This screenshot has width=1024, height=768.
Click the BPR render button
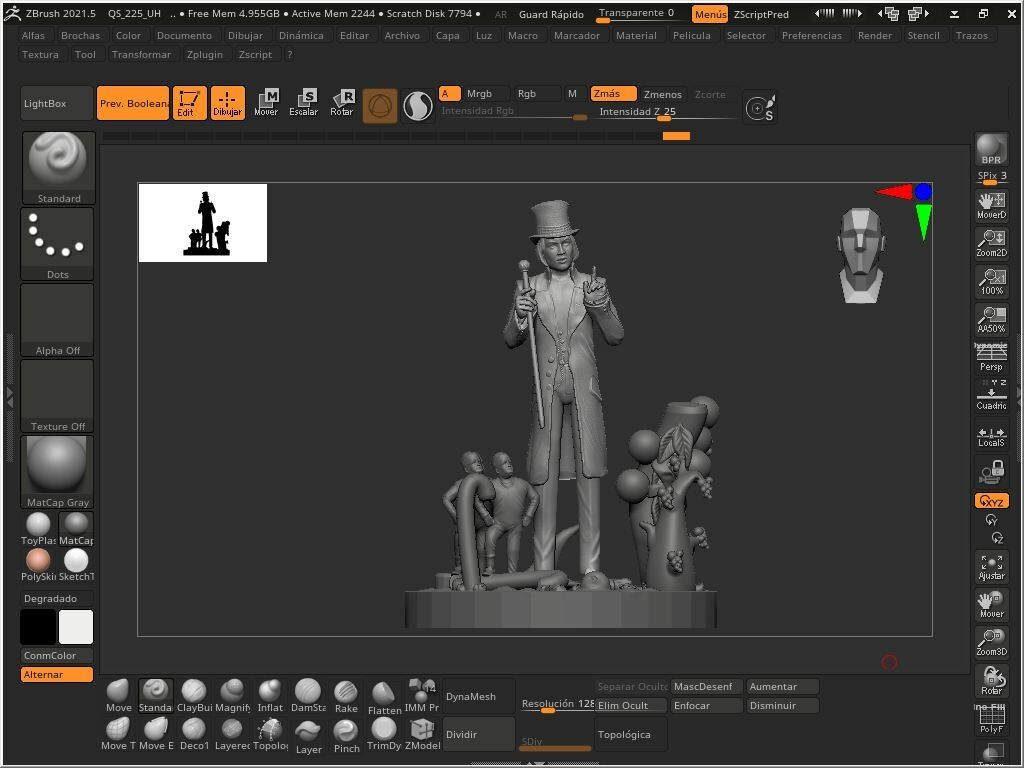991,150
